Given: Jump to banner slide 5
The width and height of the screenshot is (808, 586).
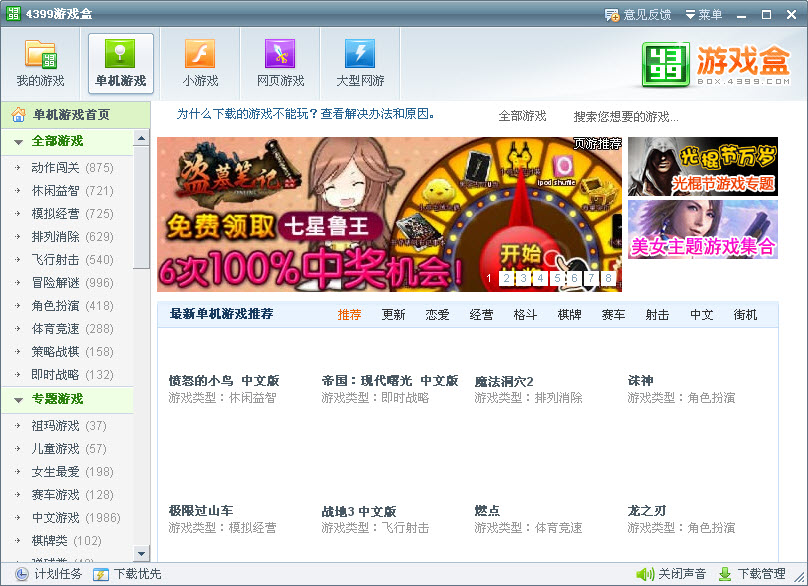Looking at the screenshot, I should [x=558, y=278].
